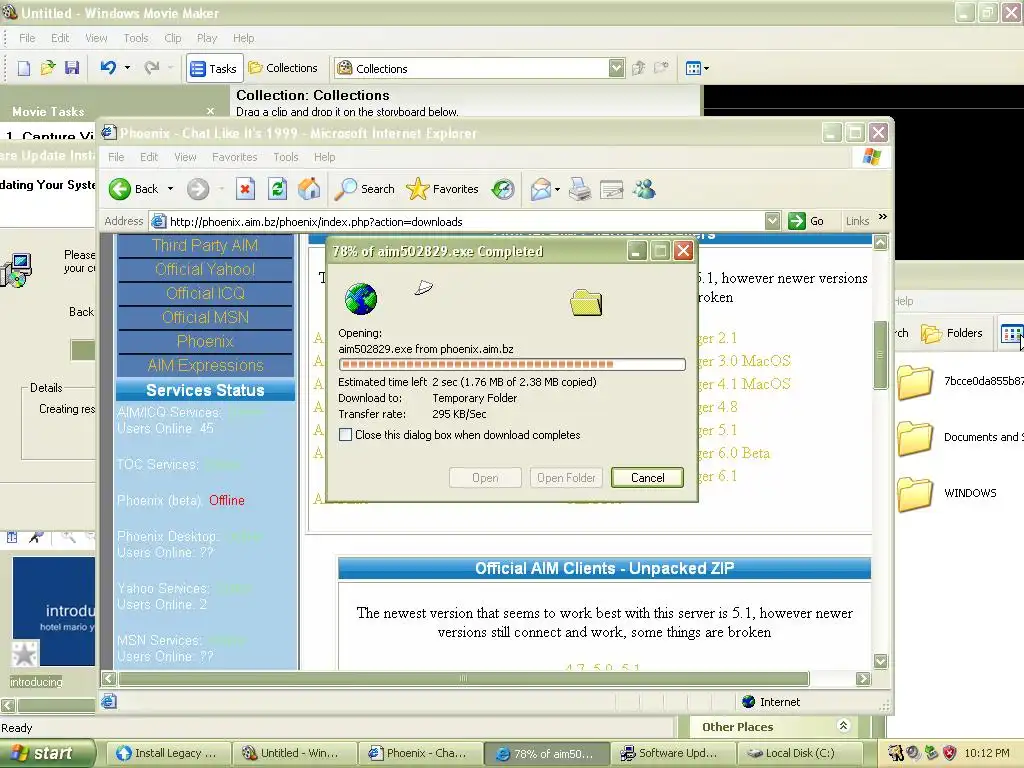Switch to Local Disk (C:) taskbar button
Viewport: 1024px width, 768px height.
[799, 753]
